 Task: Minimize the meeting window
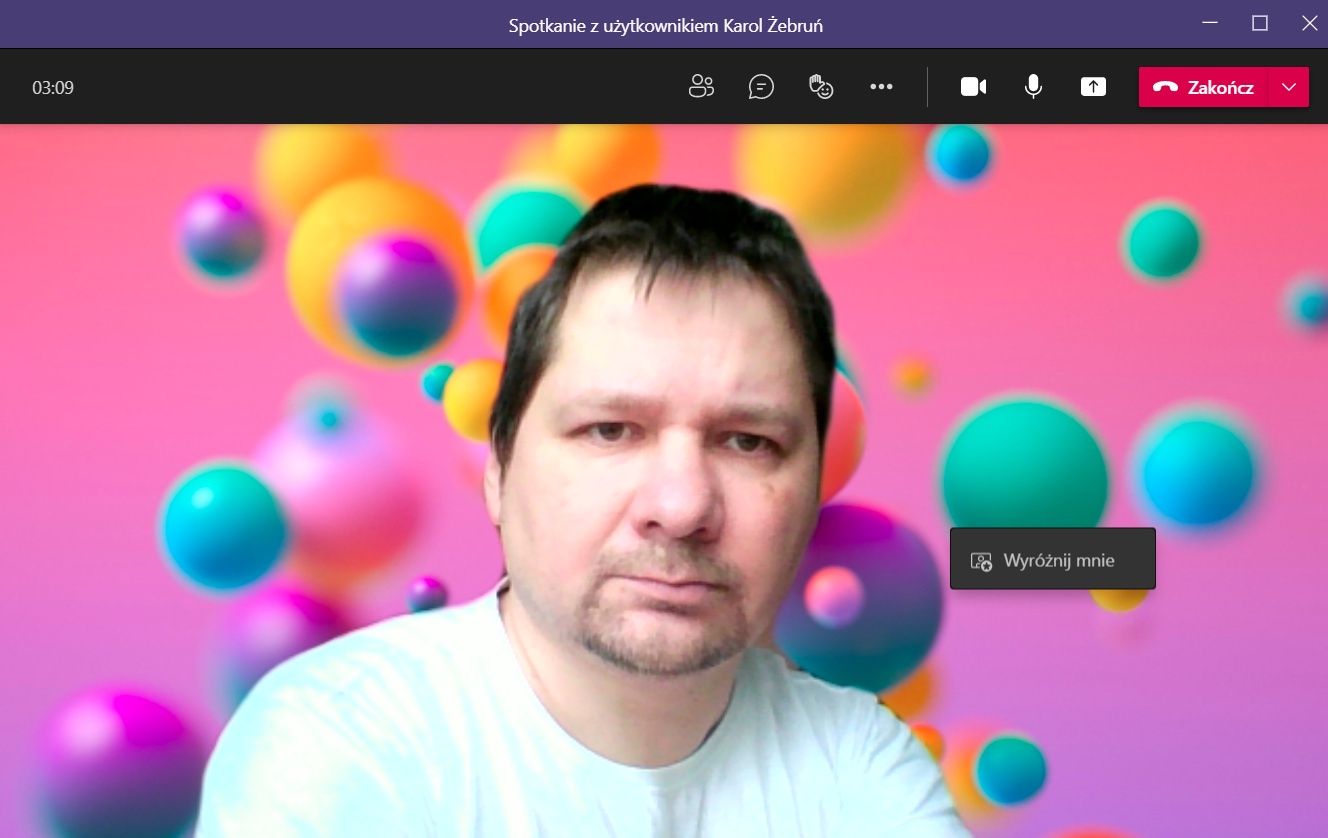[x=1210, y=24]
